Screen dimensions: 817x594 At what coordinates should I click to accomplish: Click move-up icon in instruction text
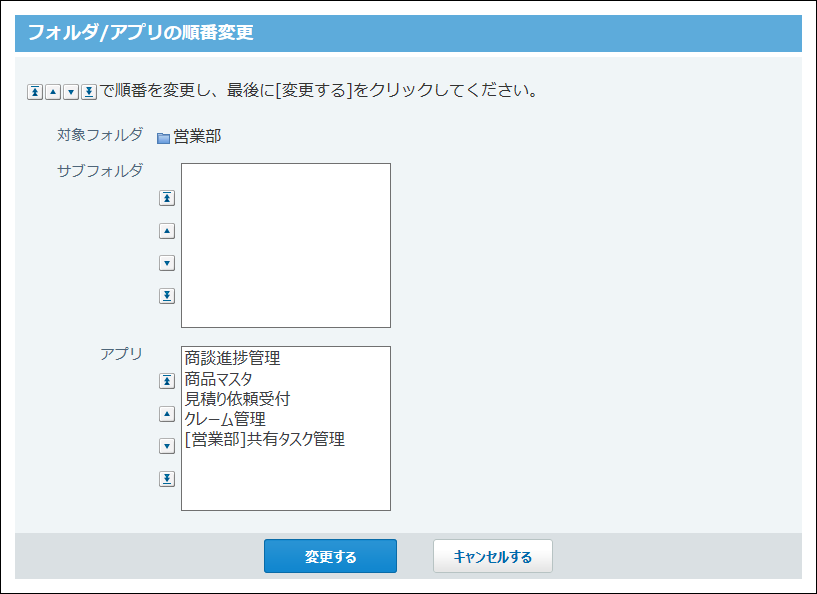tap(53, 92)
